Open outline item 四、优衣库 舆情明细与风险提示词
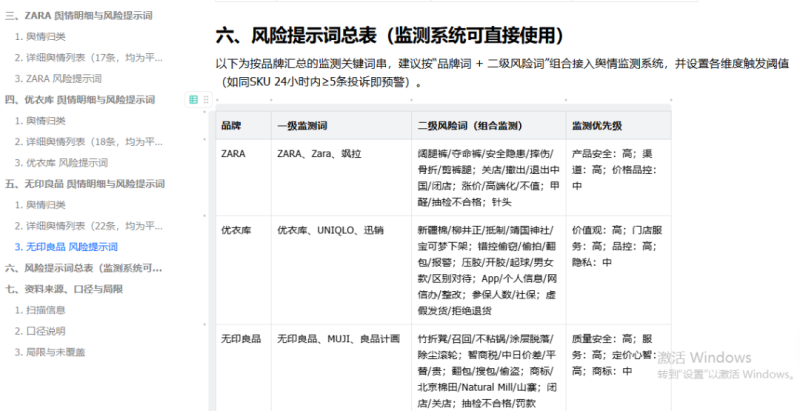The image size is (800, 411). 80,99
